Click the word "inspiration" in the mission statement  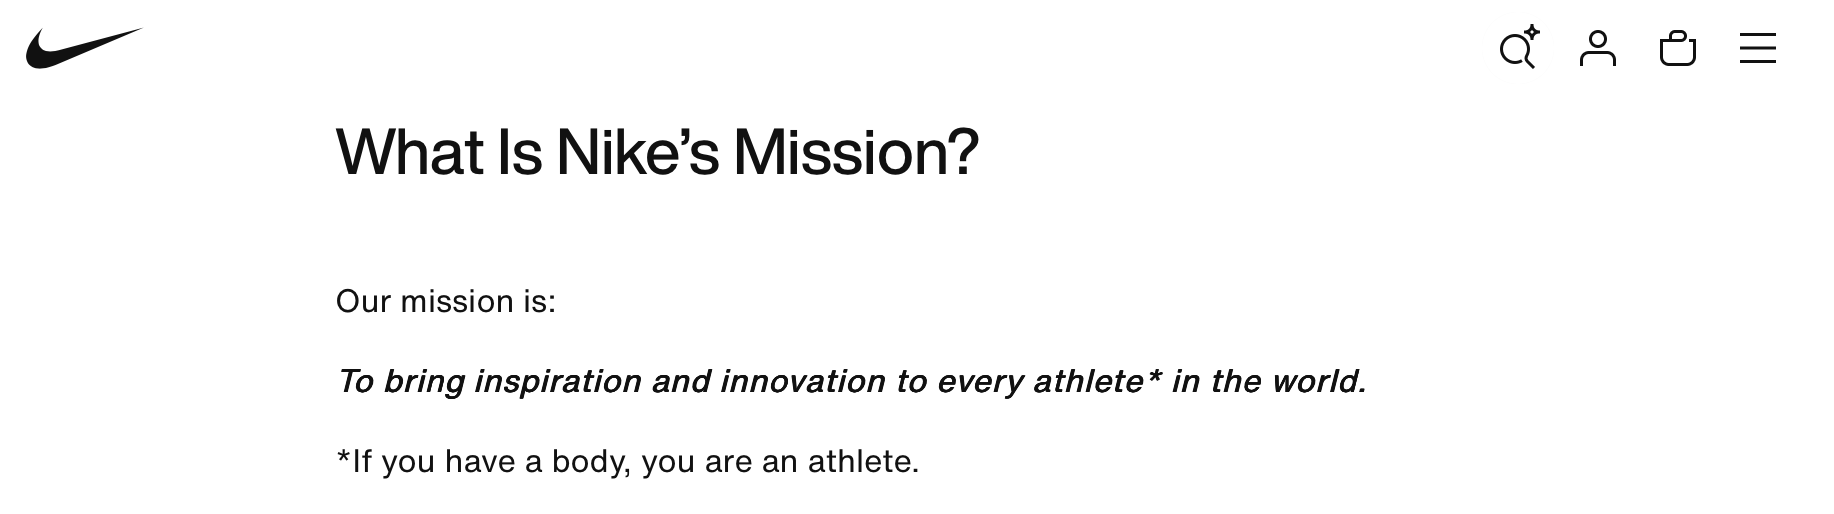[557, 381]
